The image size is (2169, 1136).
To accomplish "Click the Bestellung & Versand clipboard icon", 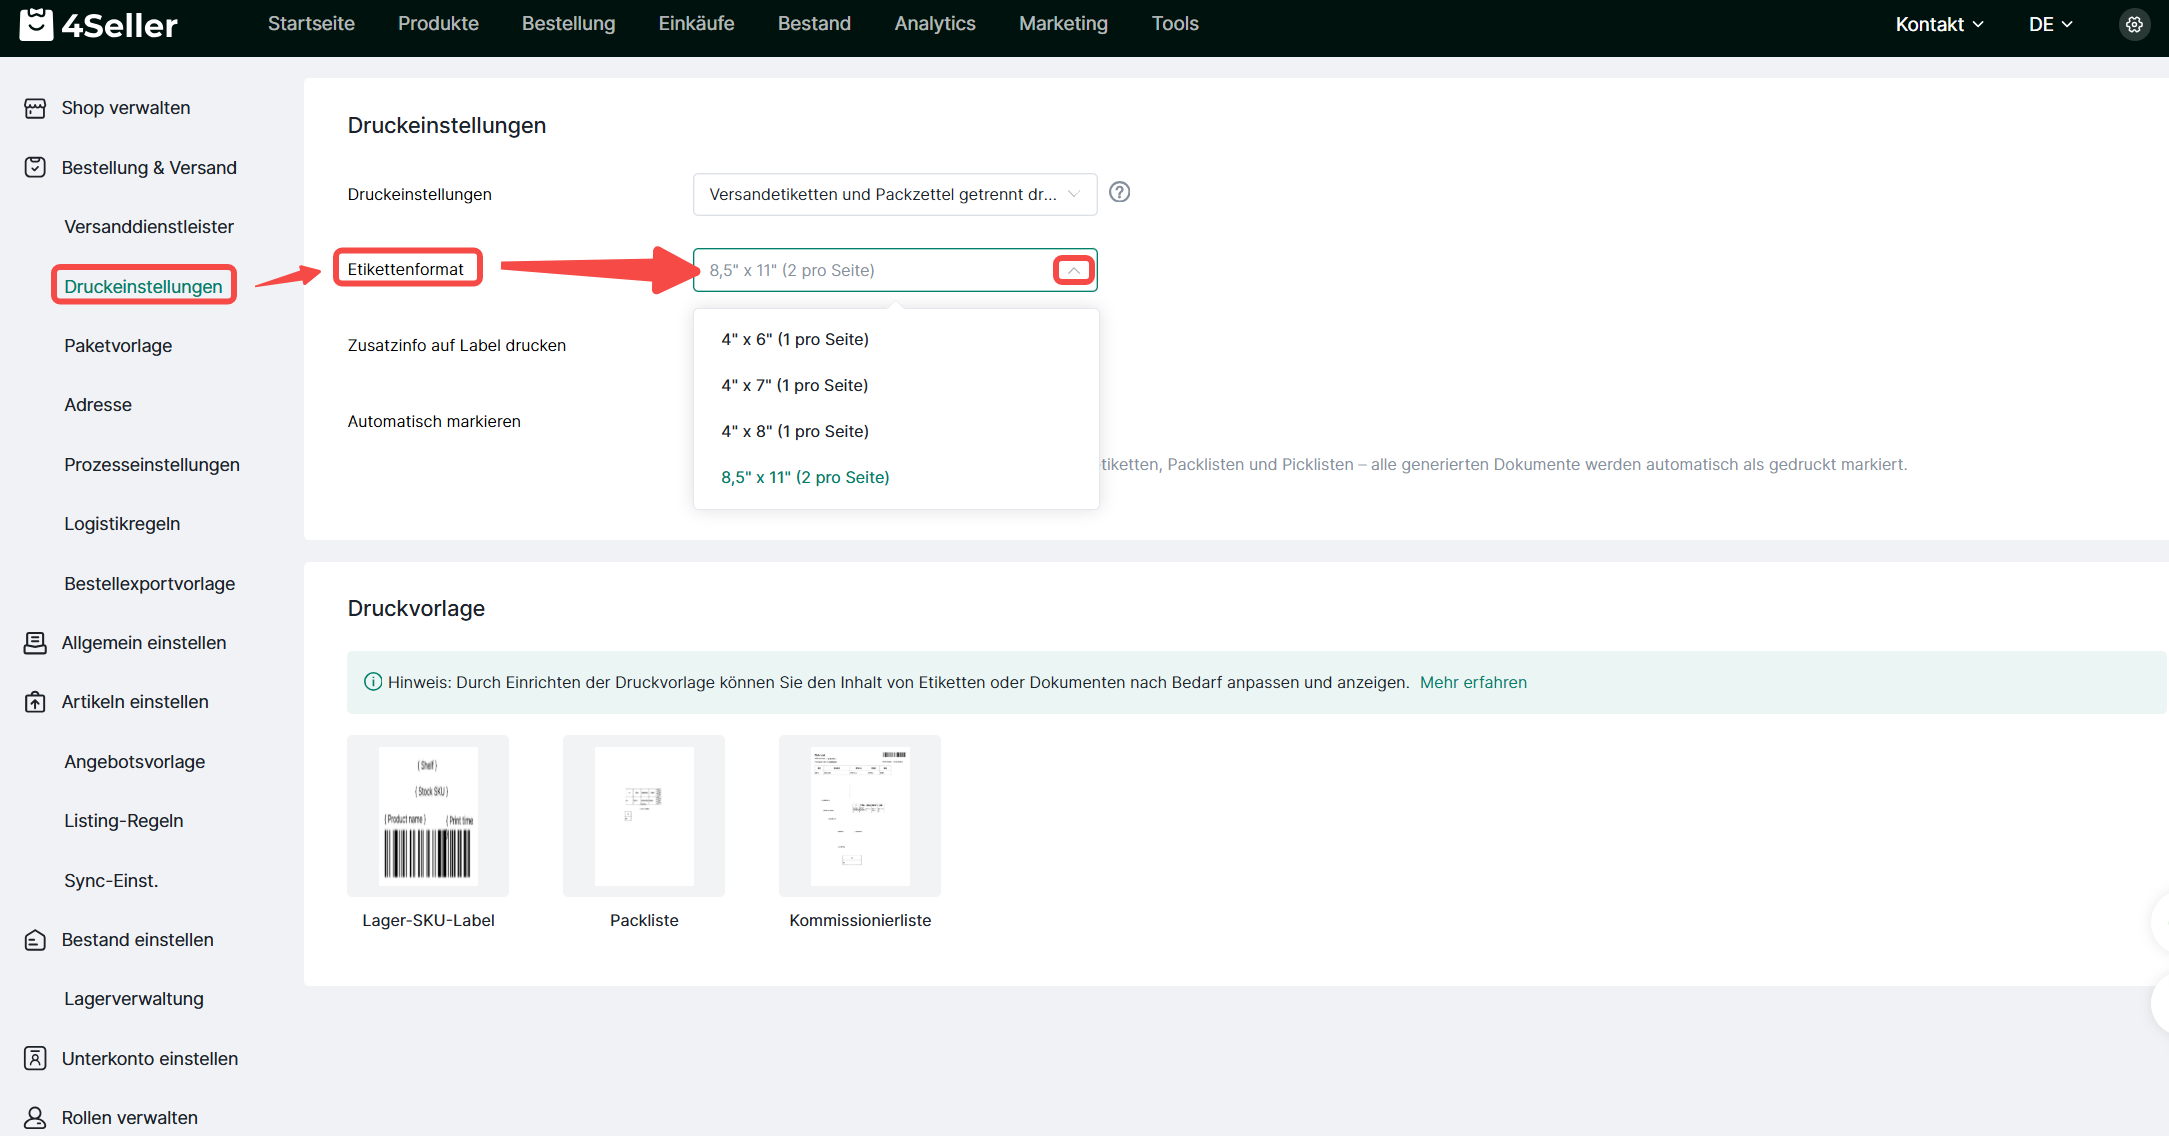I will pyautogui.click(x=35, y=167).
